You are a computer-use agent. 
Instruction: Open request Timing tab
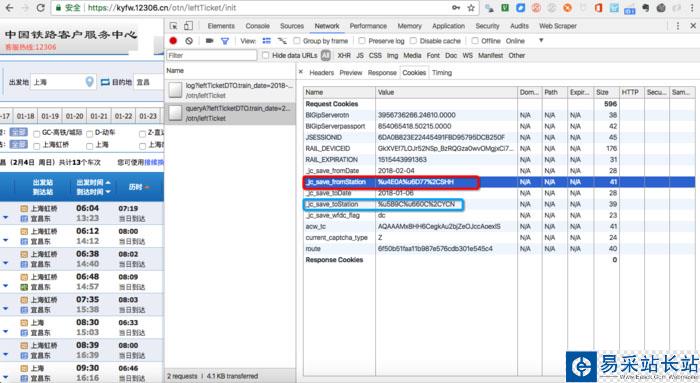442,72
